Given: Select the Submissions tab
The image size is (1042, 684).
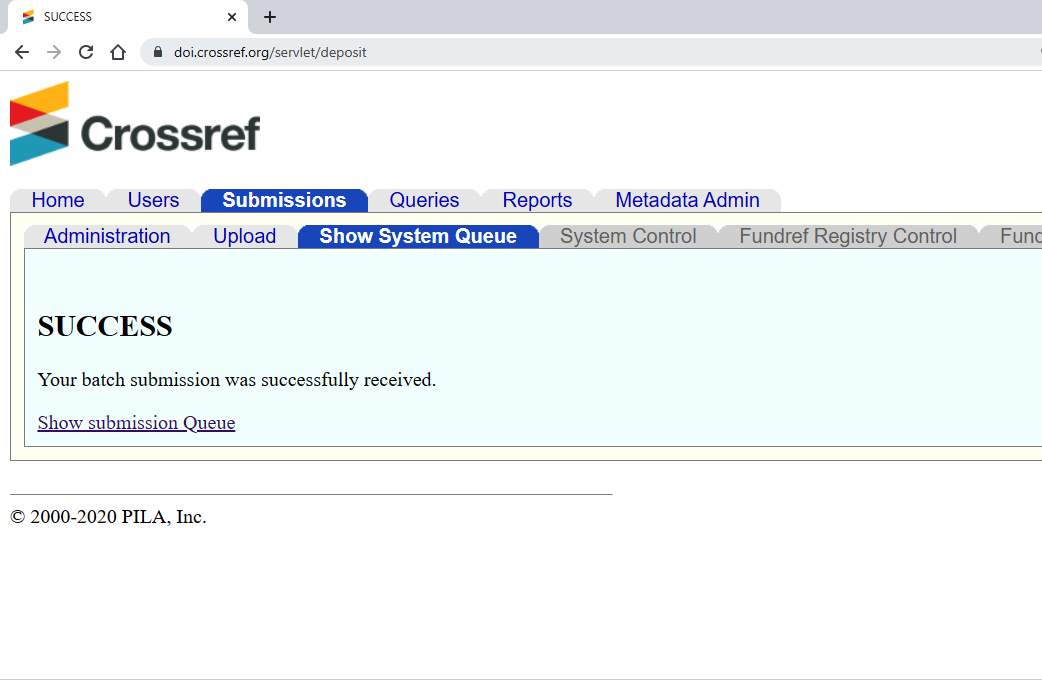Looking at the screenshot, I should [x=284, y=200].
